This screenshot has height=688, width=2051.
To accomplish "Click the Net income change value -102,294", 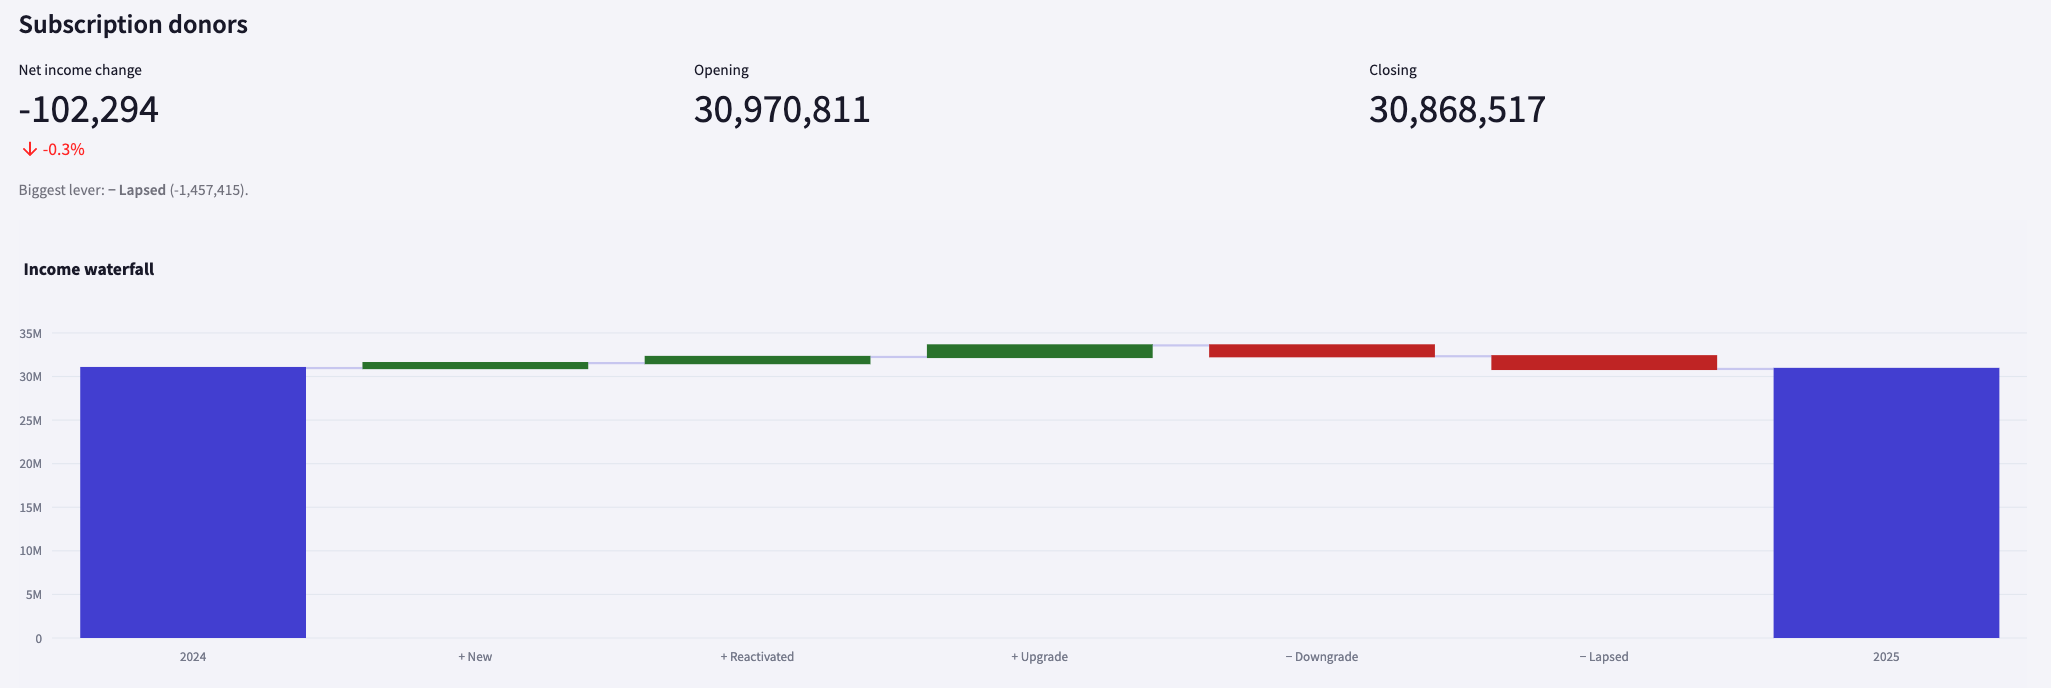I will click(x=89, y=109).
